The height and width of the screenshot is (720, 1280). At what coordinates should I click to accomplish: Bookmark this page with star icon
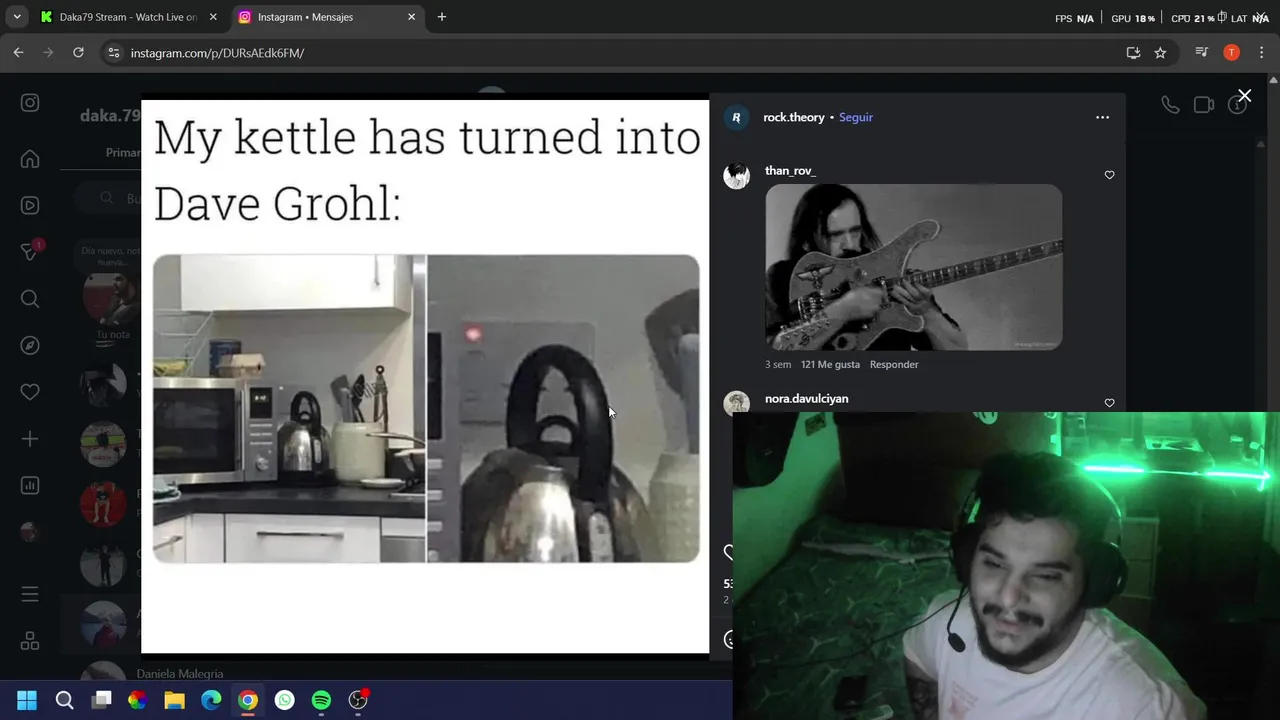(1160, 53)
